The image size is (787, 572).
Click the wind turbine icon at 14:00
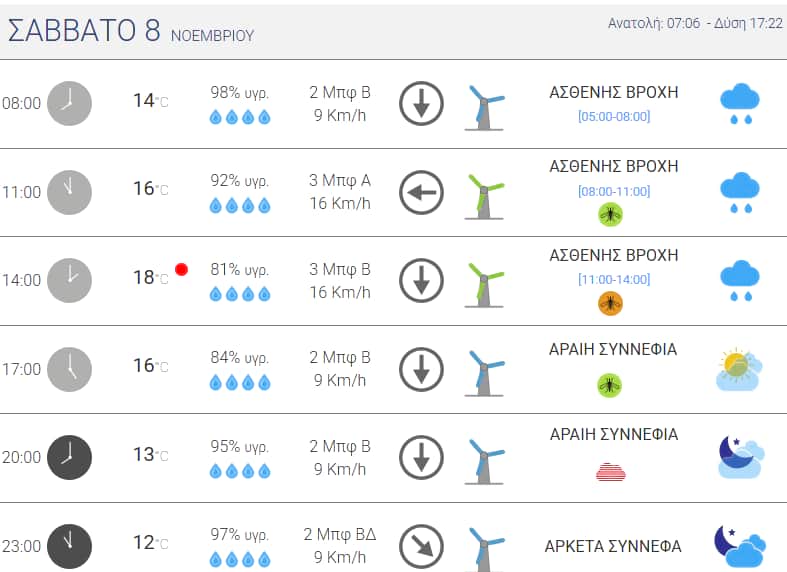pos(485,281)
